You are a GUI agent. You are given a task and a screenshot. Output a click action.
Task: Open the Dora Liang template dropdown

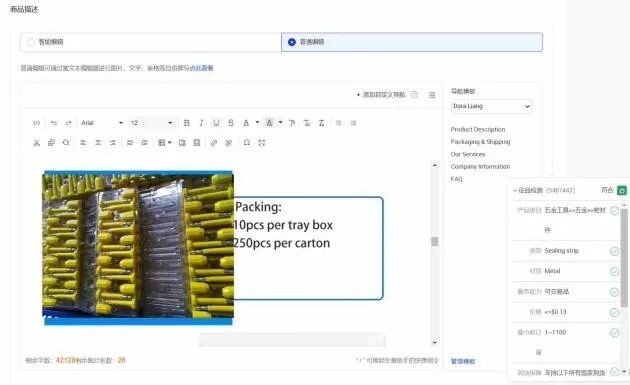[492, 106]
